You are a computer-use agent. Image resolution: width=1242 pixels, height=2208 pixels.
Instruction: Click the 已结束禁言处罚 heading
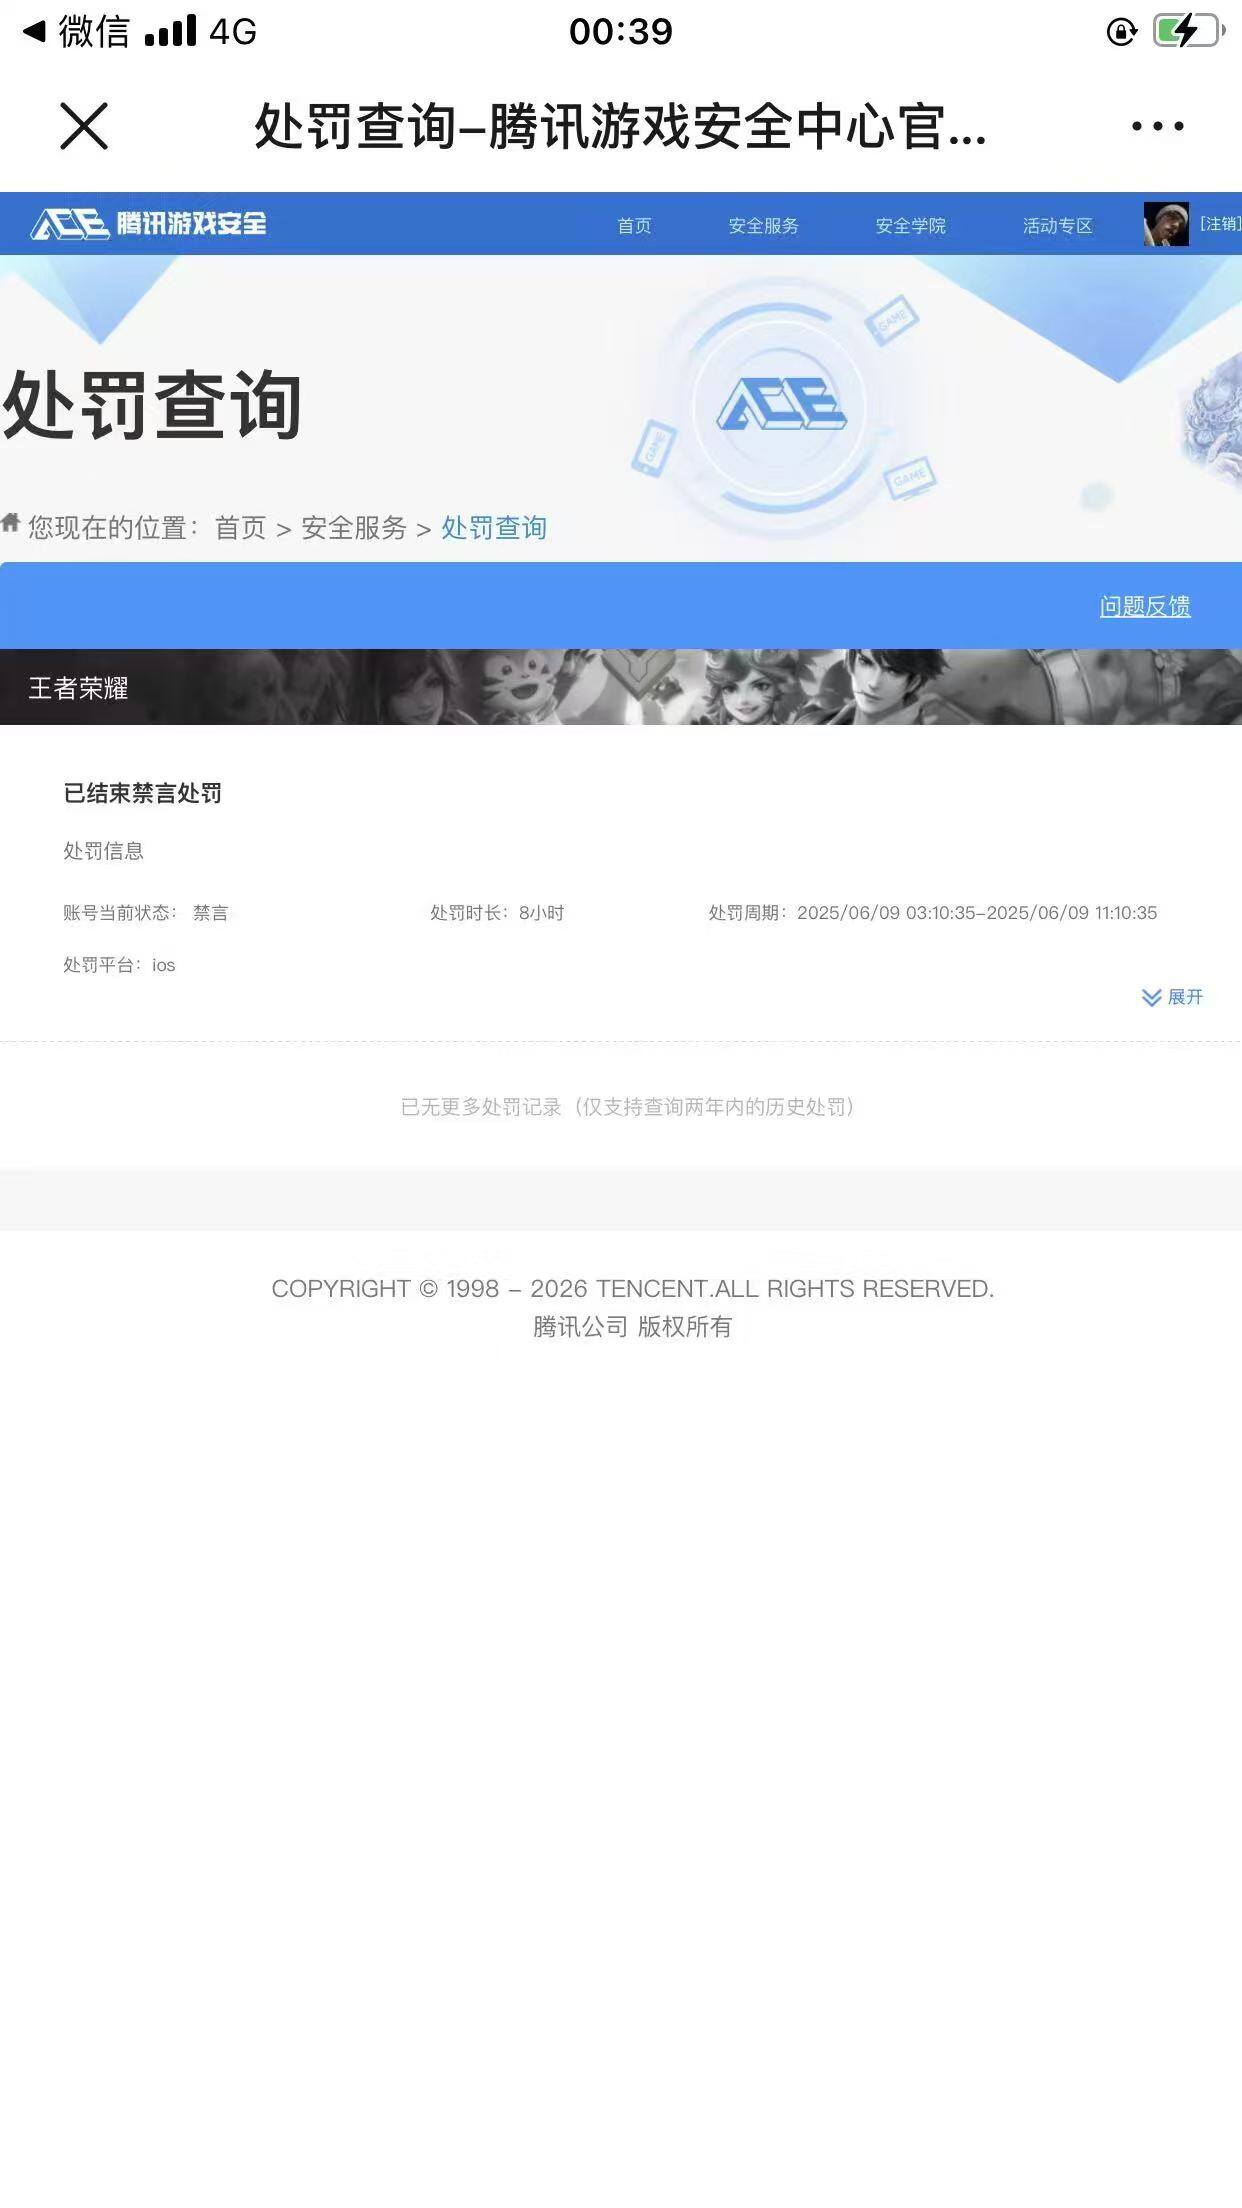pyautogui.click(x=143, y=793)
